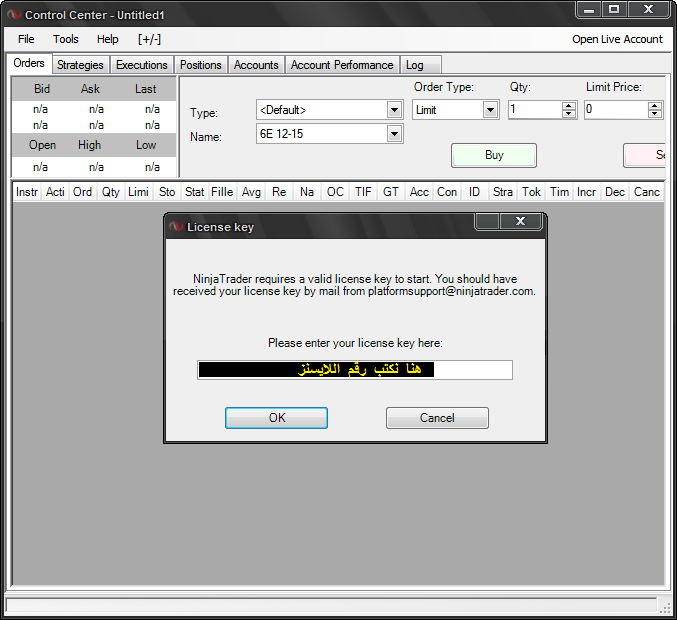Screen dimensions: 677x620
Task: Click the Tok column header
Action: pos(531,192)
